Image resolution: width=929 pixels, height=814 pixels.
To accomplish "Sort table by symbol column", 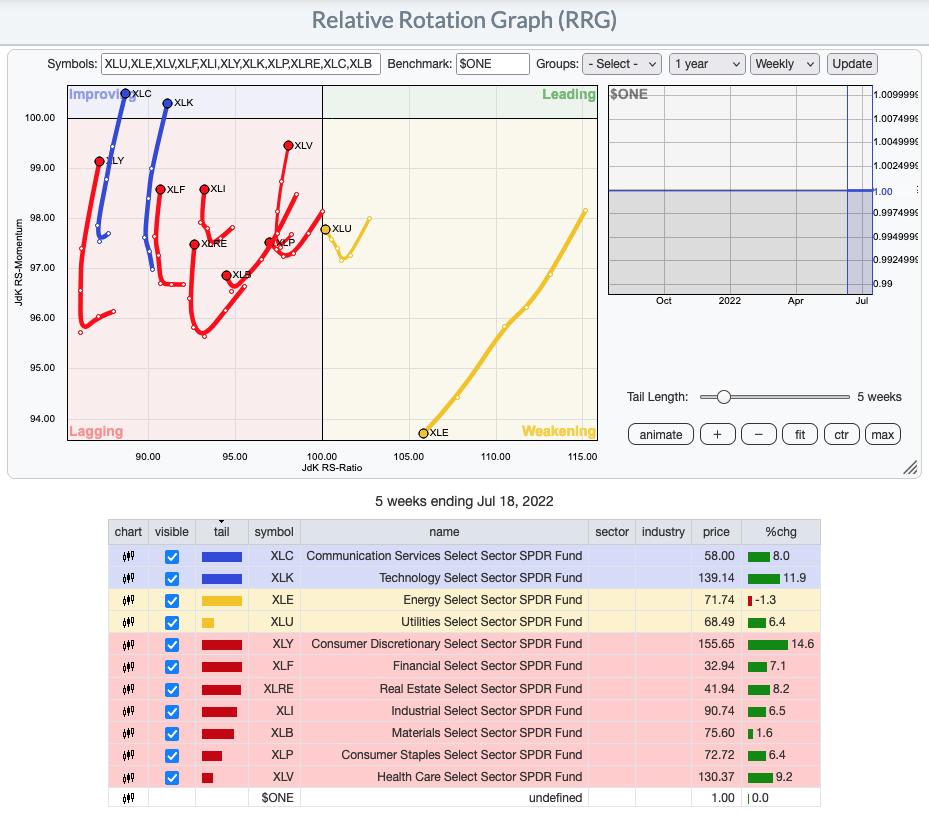I will pos(274,532).
